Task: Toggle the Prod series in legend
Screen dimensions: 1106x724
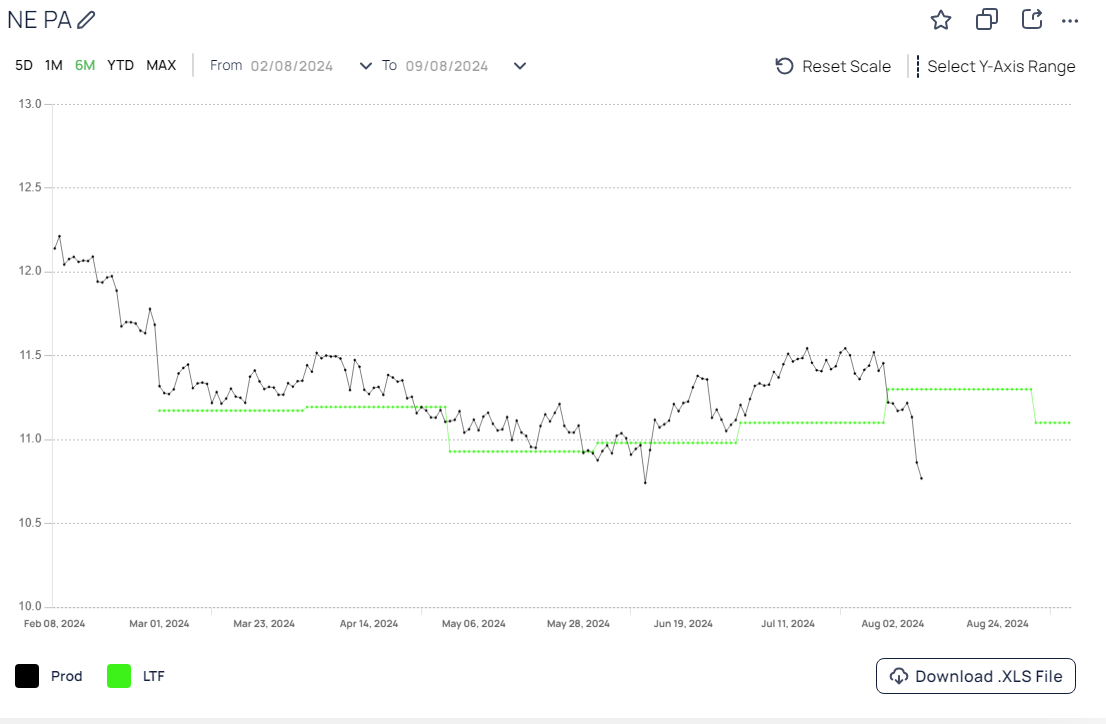Action: [66, 676]
